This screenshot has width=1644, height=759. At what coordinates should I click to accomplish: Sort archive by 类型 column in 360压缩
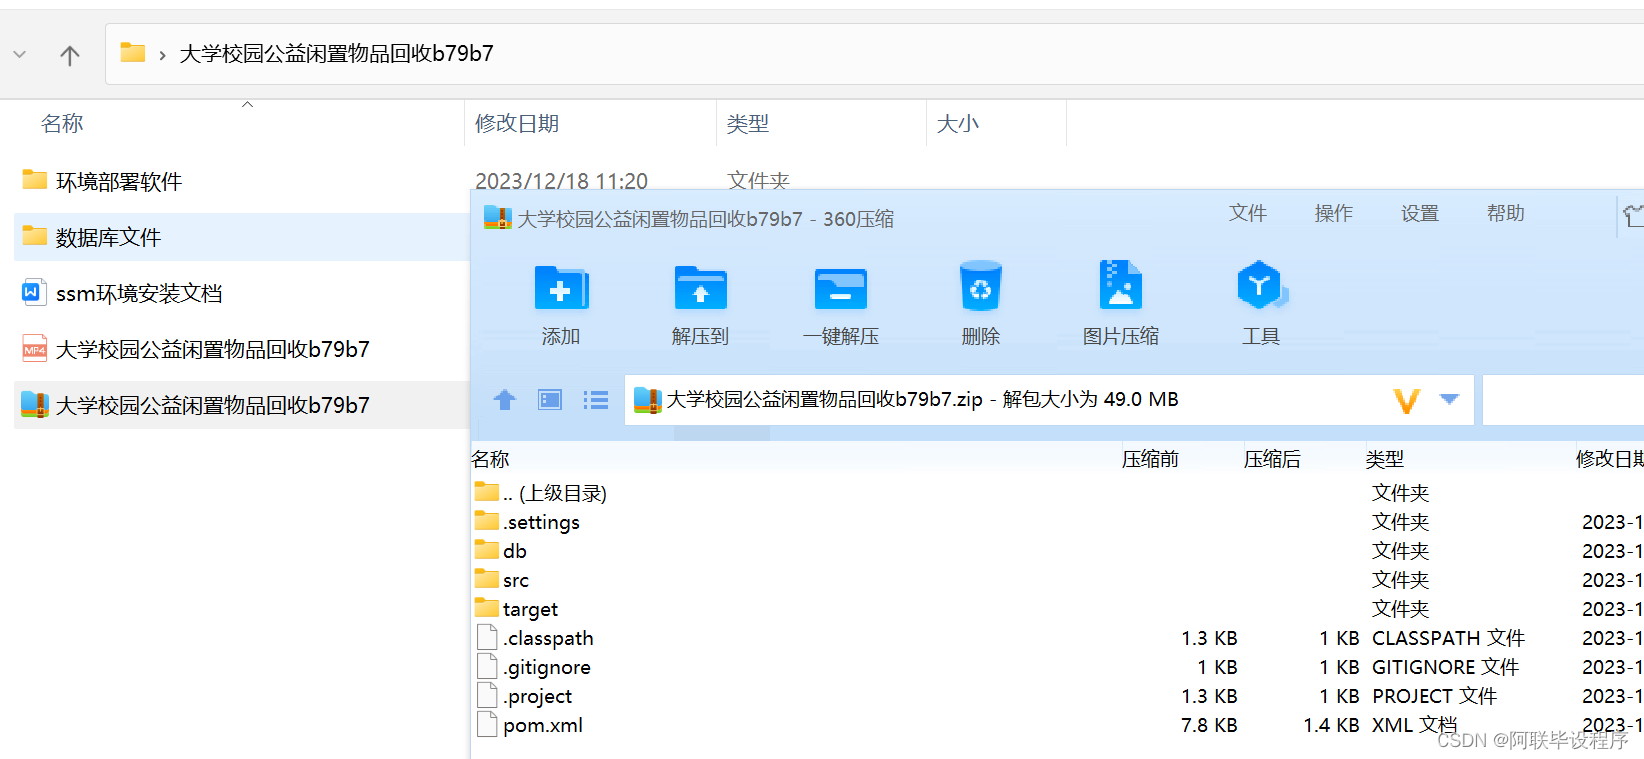click(1385, 459)
